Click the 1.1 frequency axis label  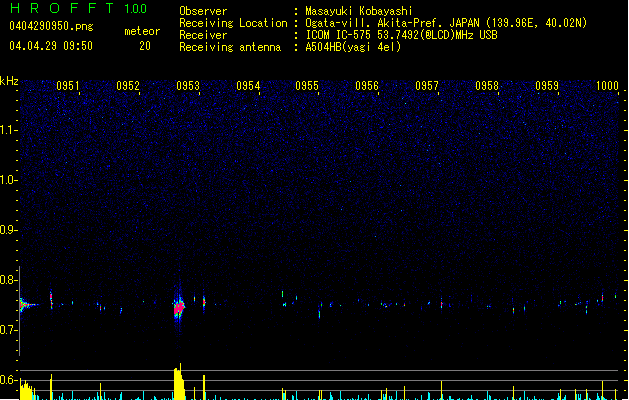pos(9,130)
